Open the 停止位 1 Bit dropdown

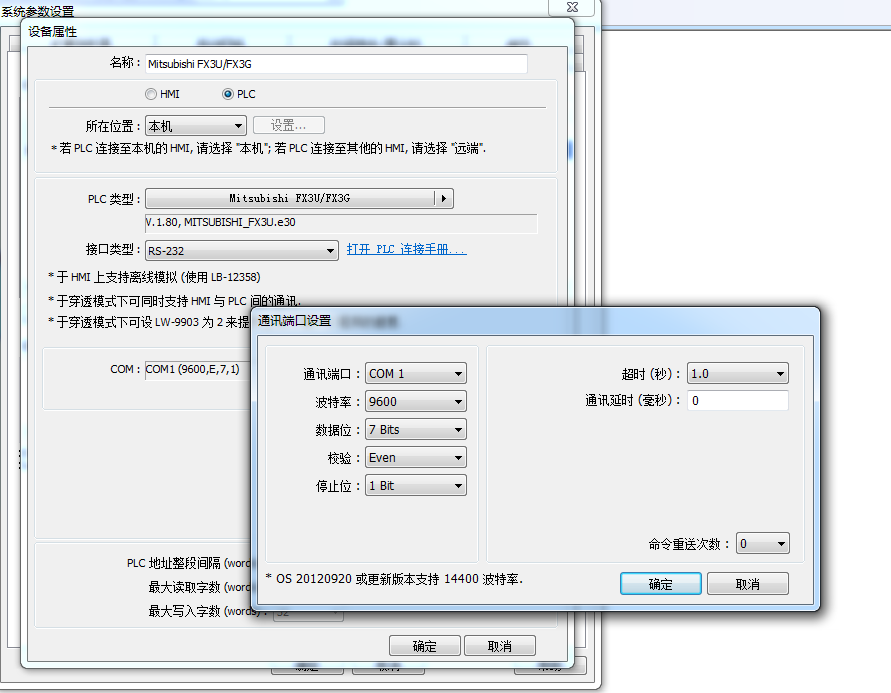tap(415, 486)
